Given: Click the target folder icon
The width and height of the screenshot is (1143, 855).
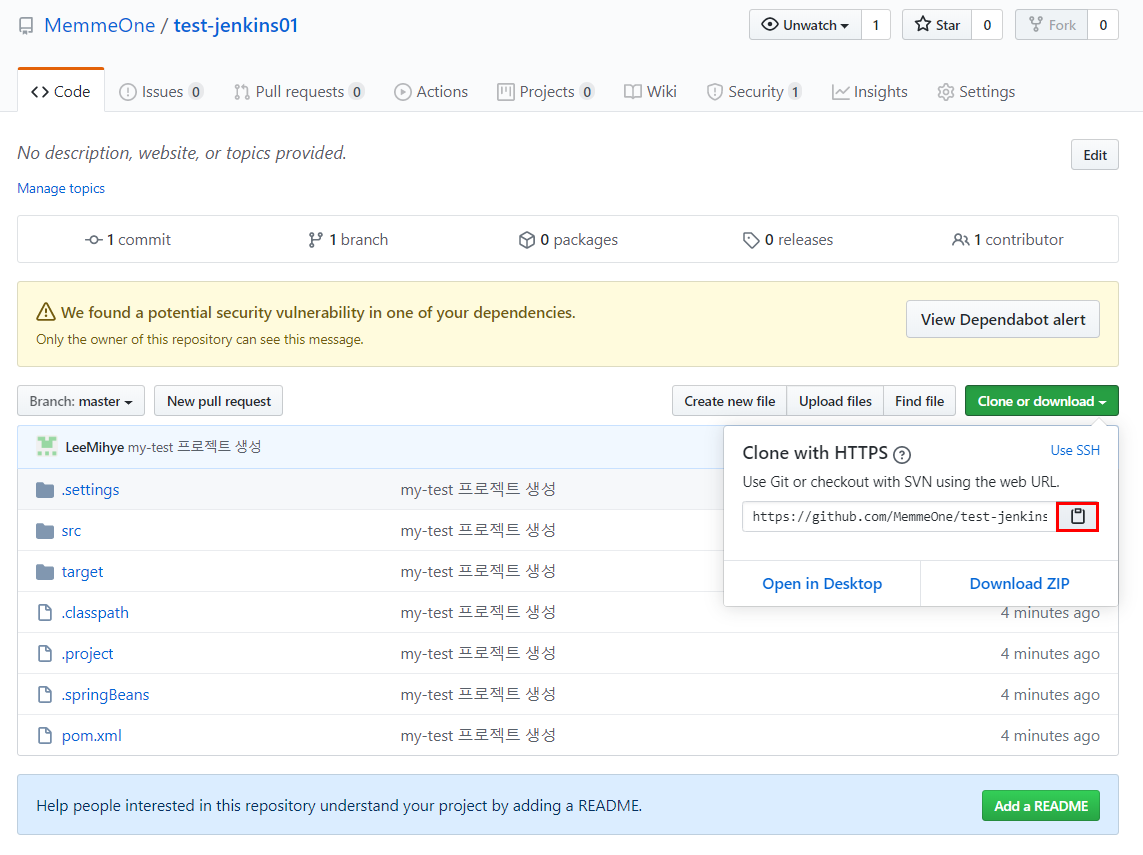Looking at the screenshot, I should coord(45,571).
